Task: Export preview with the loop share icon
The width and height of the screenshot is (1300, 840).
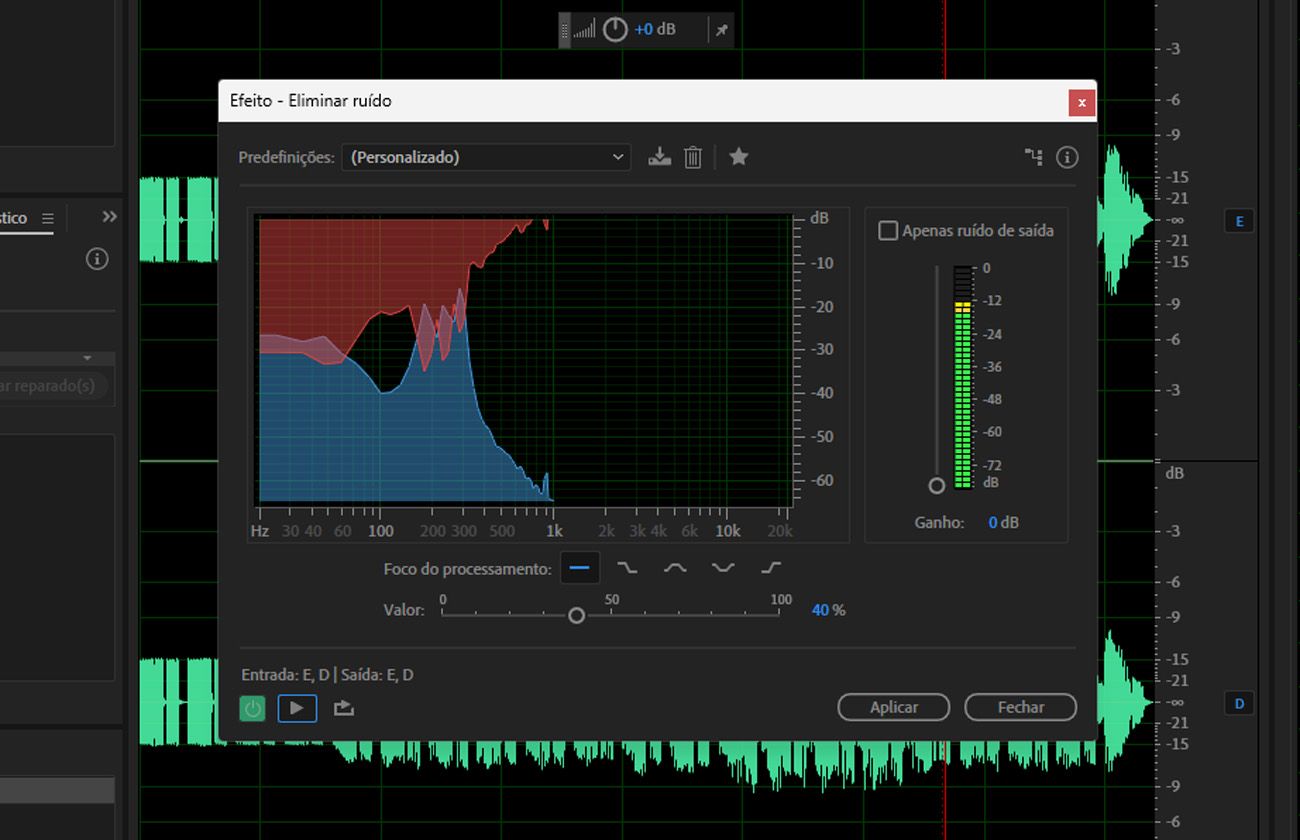Action: point(344,708)
